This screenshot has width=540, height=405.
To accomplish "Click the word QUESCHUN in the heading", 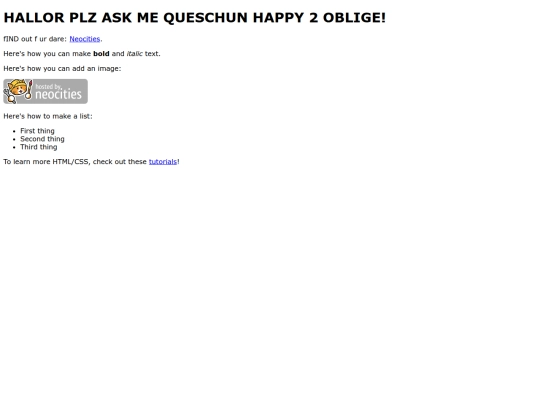I will (205, 18).
